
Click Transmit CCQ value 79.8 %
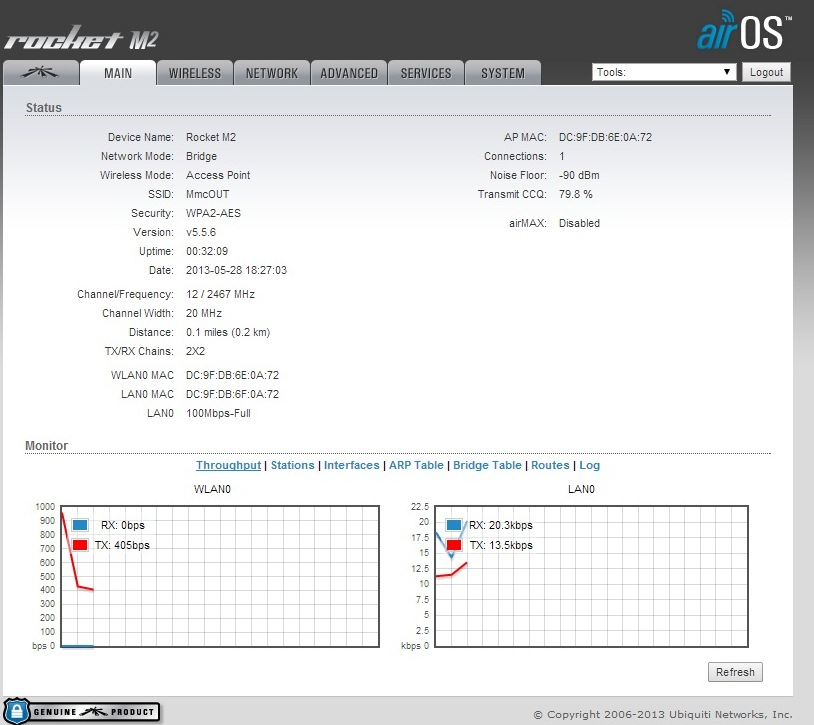(x=576, y=194)
